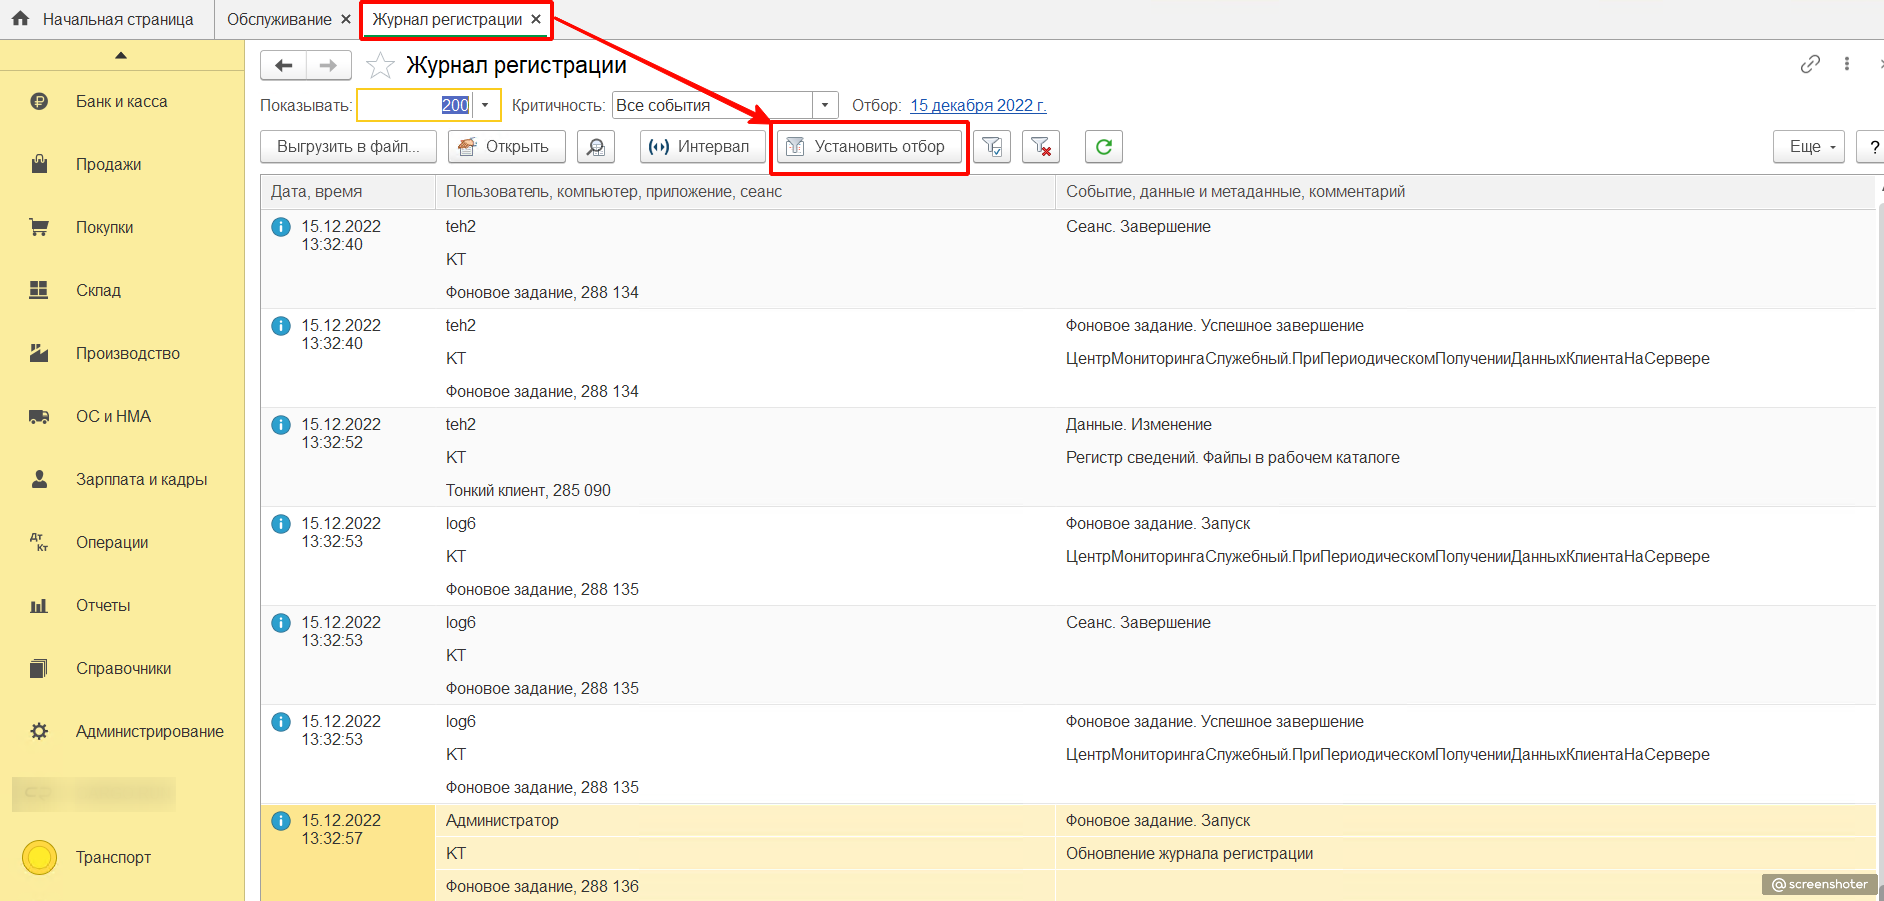This screenshot has height=901, width=1884.
Task: Open the home page icon tab
Action: click(x=21, y=19)
